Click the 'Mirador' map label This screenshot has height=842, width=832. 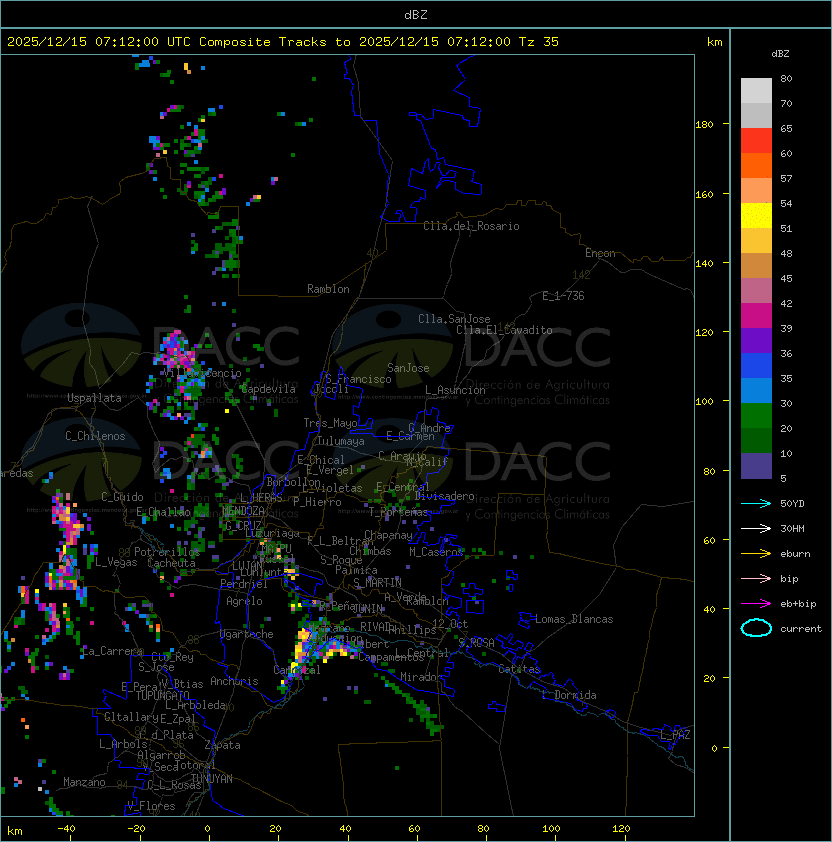tap(422, 677)
